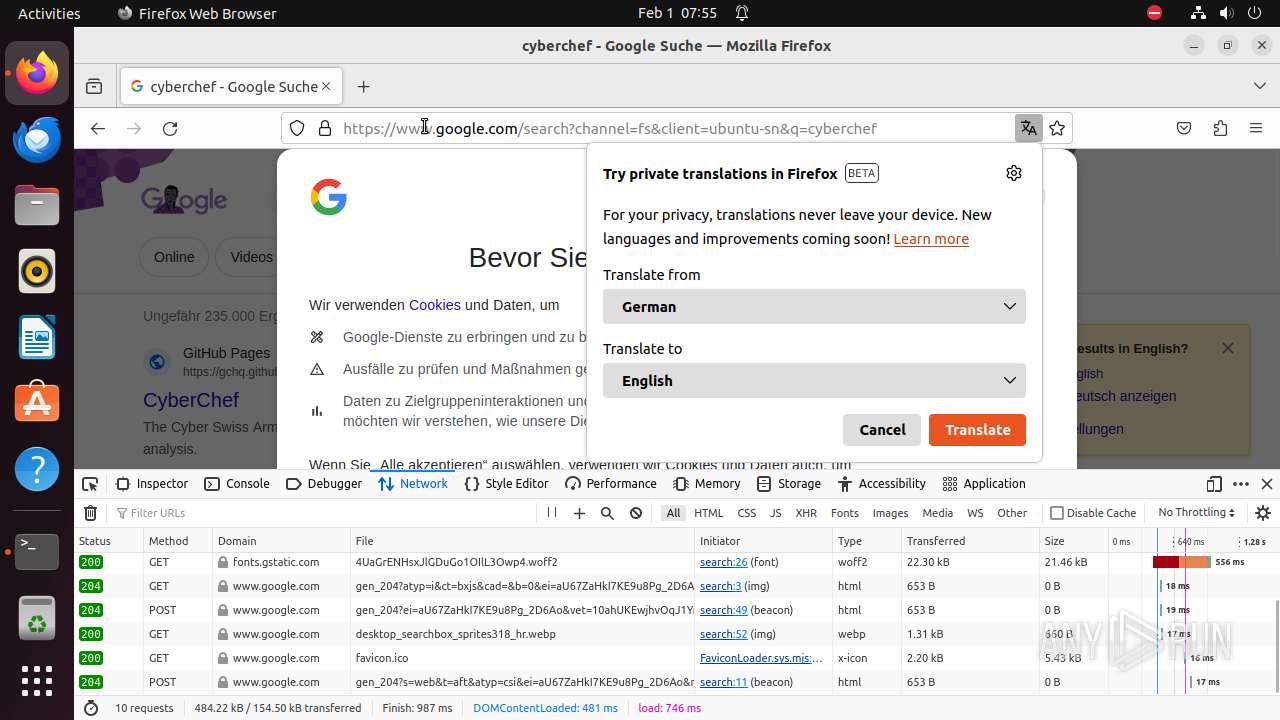Click the Firefox translate page icon

(x=1028, y=128)
